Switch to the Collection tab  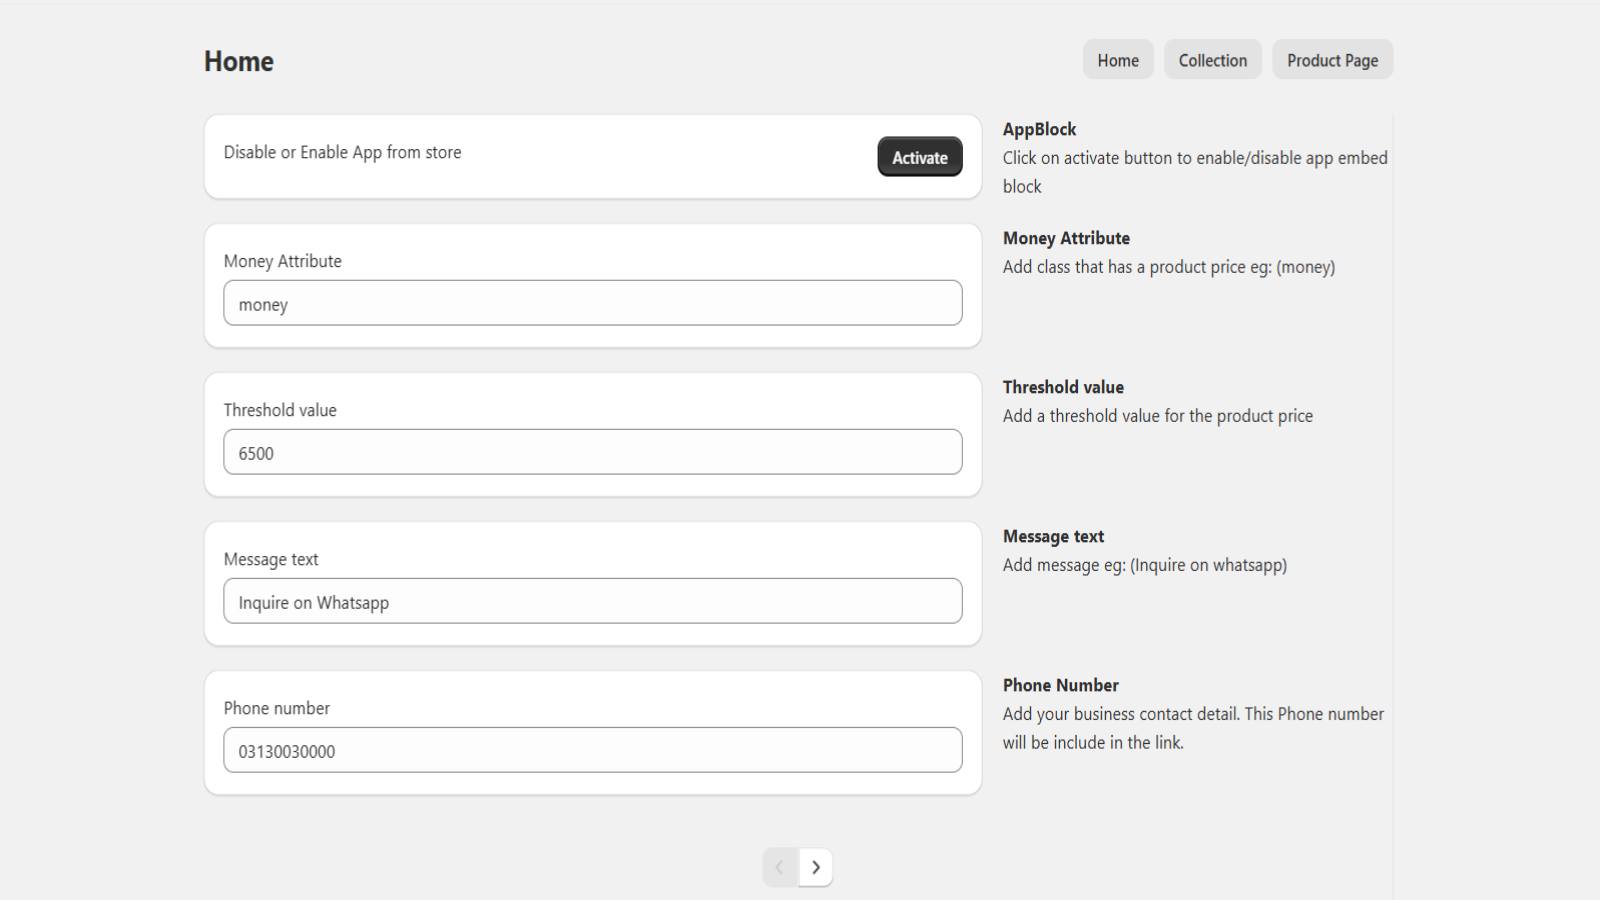1212,60
